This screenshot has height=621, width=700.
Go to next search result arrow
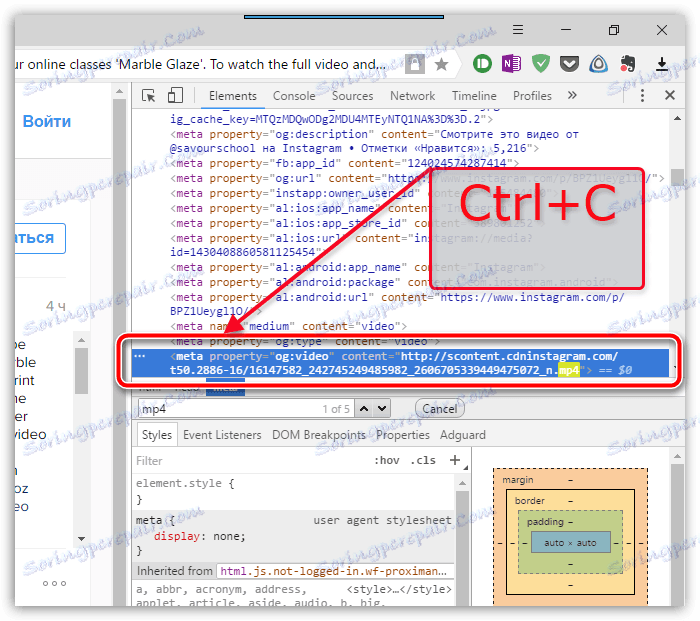pos(382,408)
